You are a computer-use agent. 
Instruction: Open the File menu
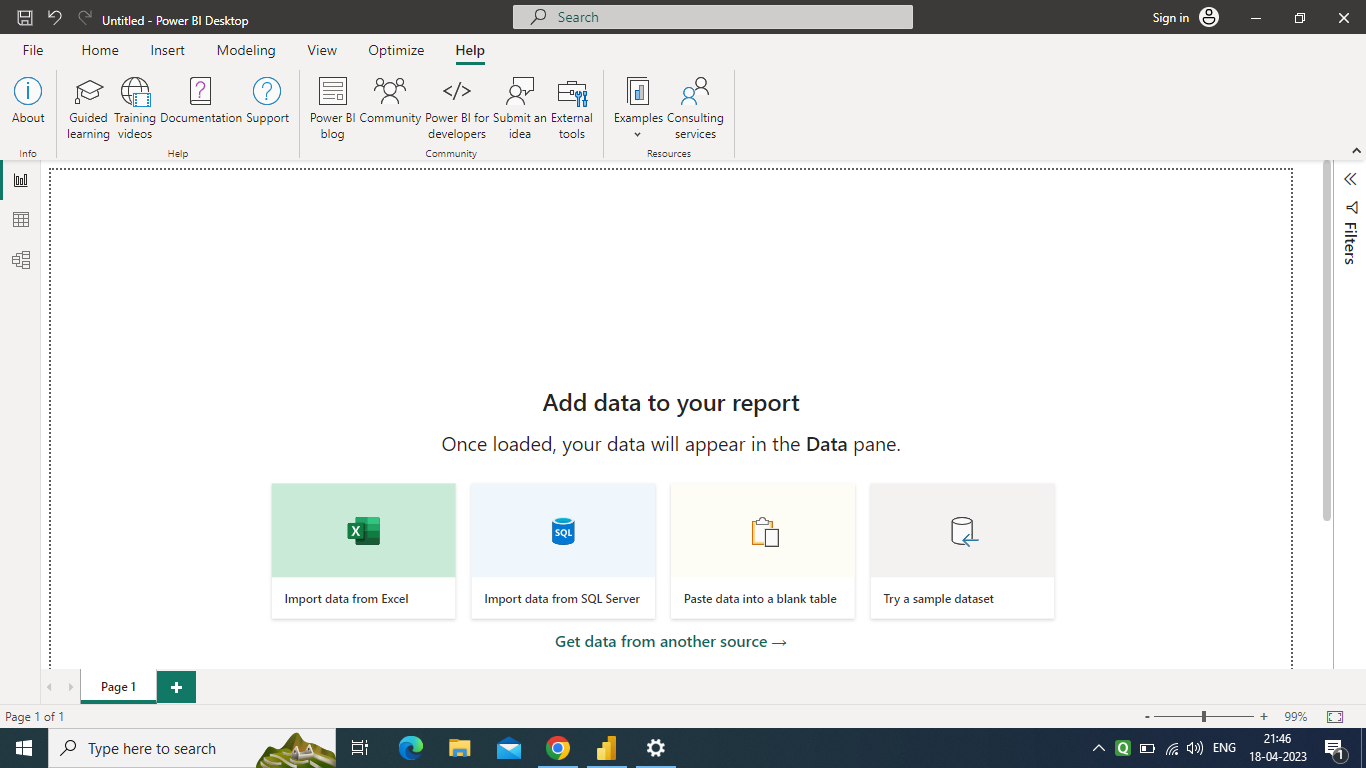tap(33, 50)
